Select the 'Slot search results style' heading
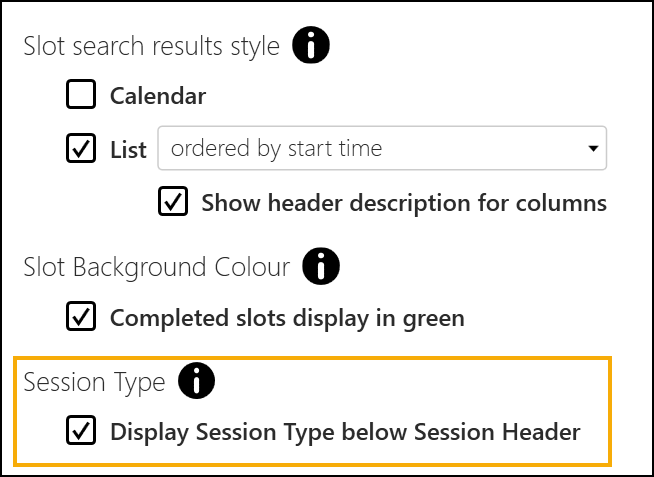Viewport: 654px width, 477px height. (151, 47)
